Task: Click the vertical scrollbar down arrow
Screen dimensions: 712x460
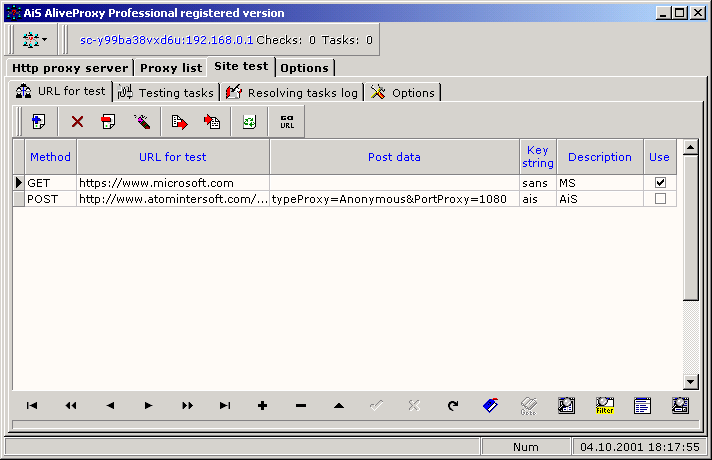Action: click(x=691, y=382)
